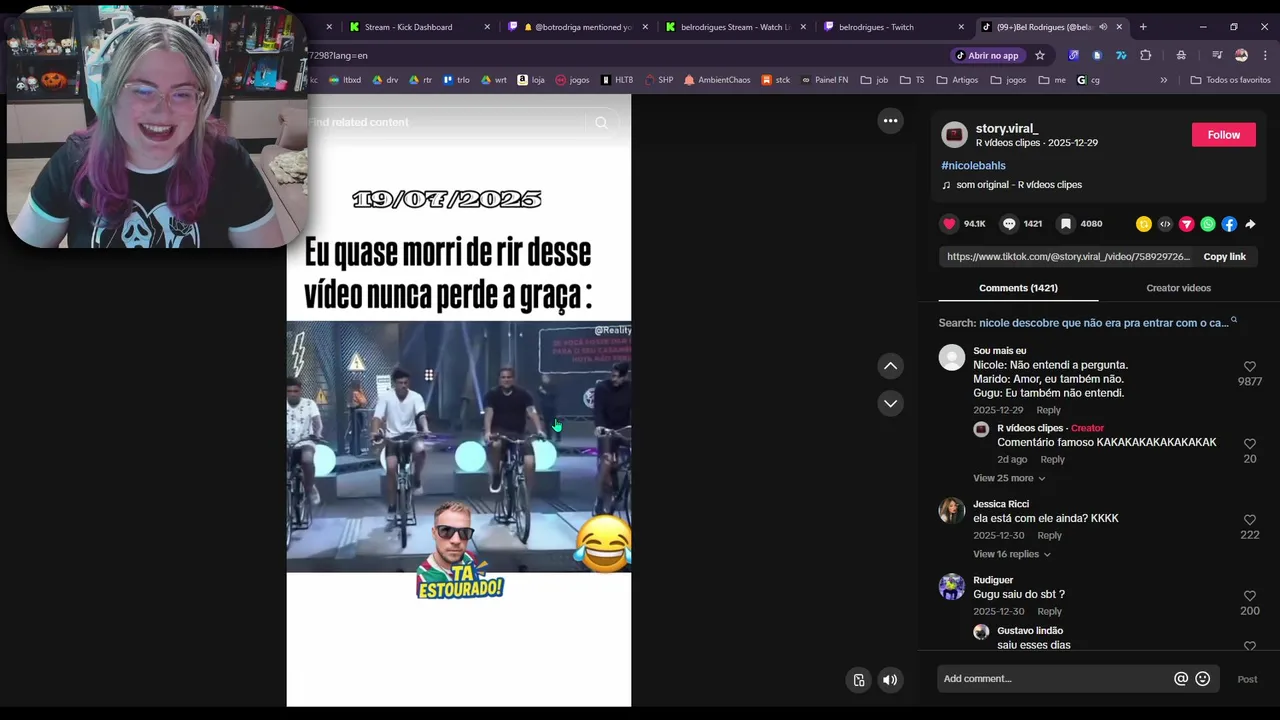Open Jessica Ricci's profile picture
Image resolution: width=1280 pixels, height=720 pixels.
(951, 511)
